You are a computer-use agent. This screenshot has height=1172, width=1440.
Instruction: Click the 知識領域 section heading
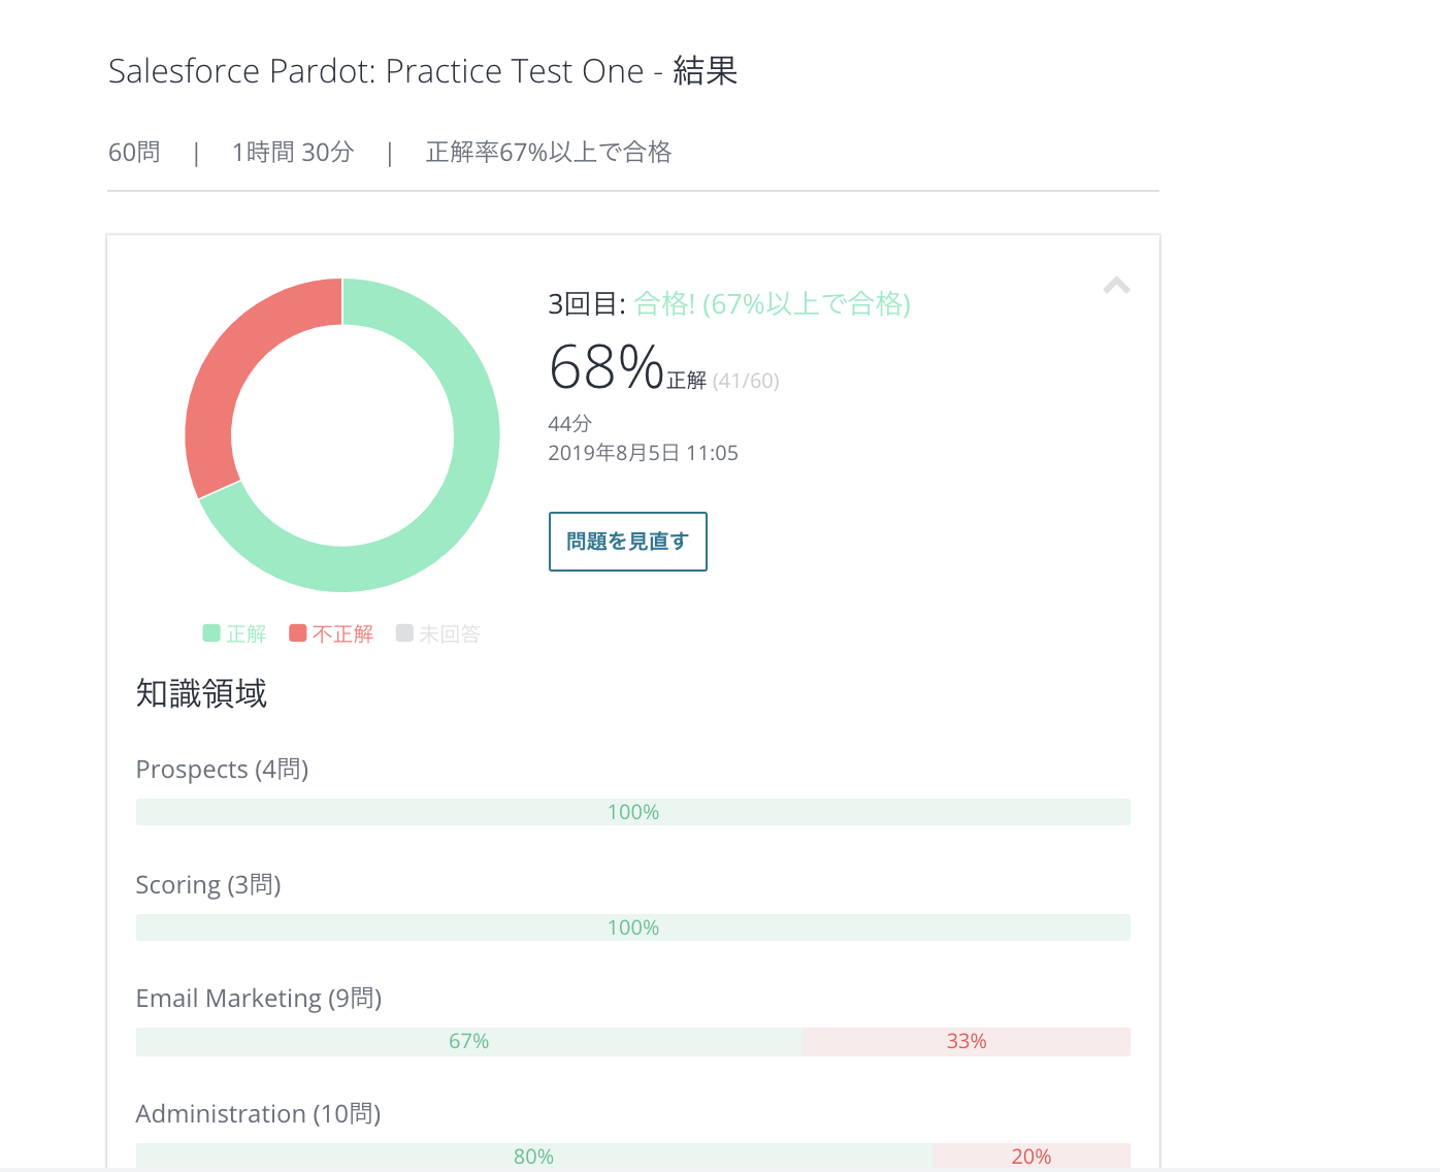(201, 693)
